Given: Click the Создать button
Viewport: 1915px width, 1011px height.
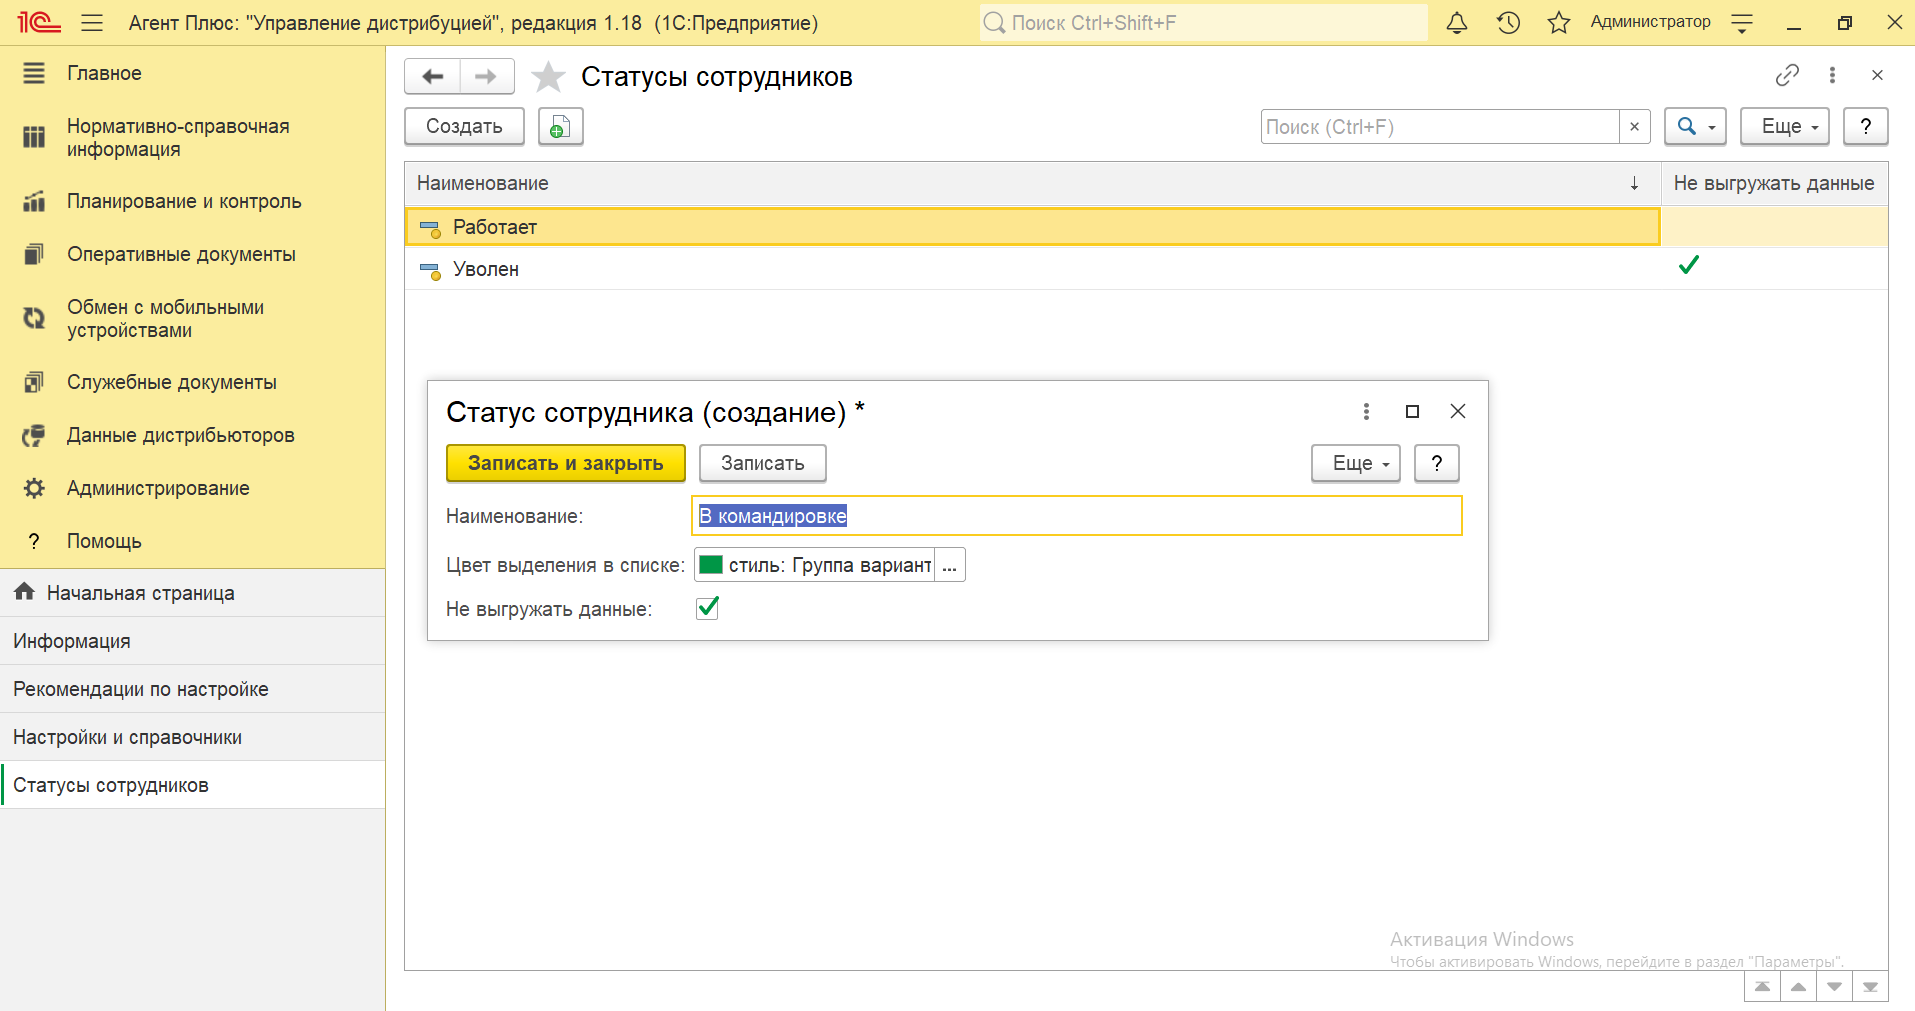Looking at the screenshot, I should tap(464, 127).
